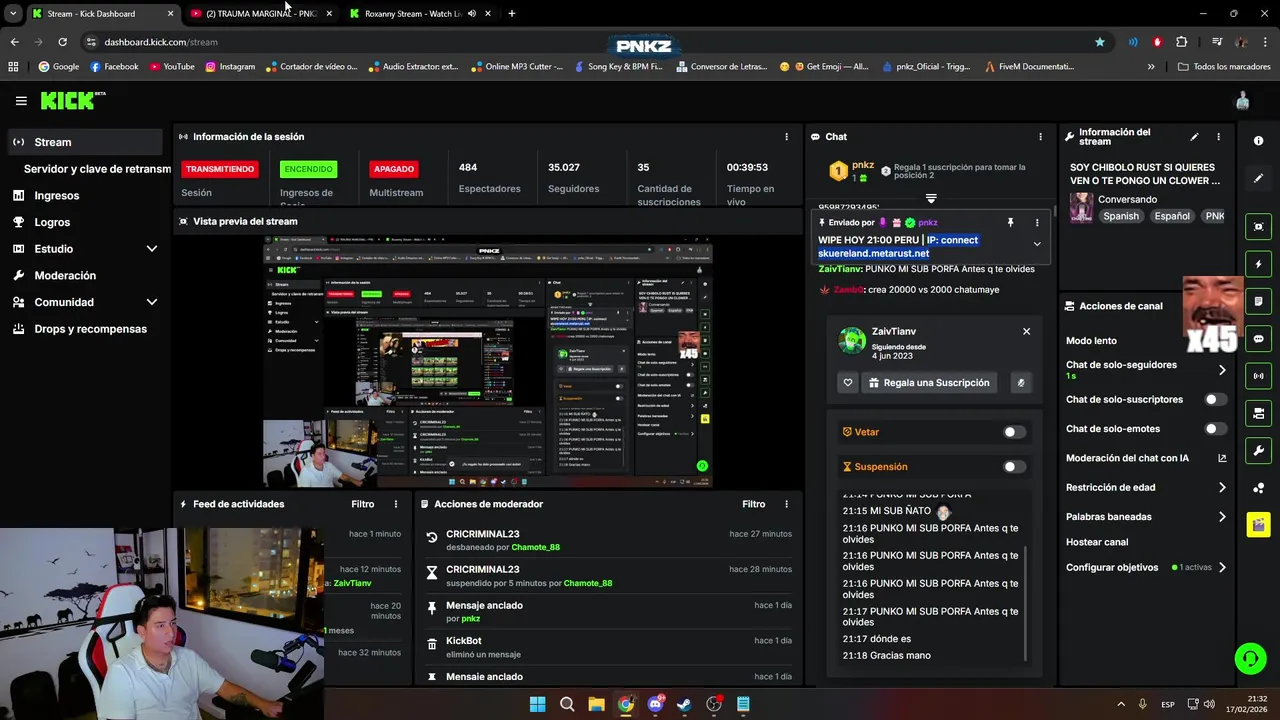Click the notes page sidebar icon
Viewport: 1280px width, 720px height.
pos(1258,302)
